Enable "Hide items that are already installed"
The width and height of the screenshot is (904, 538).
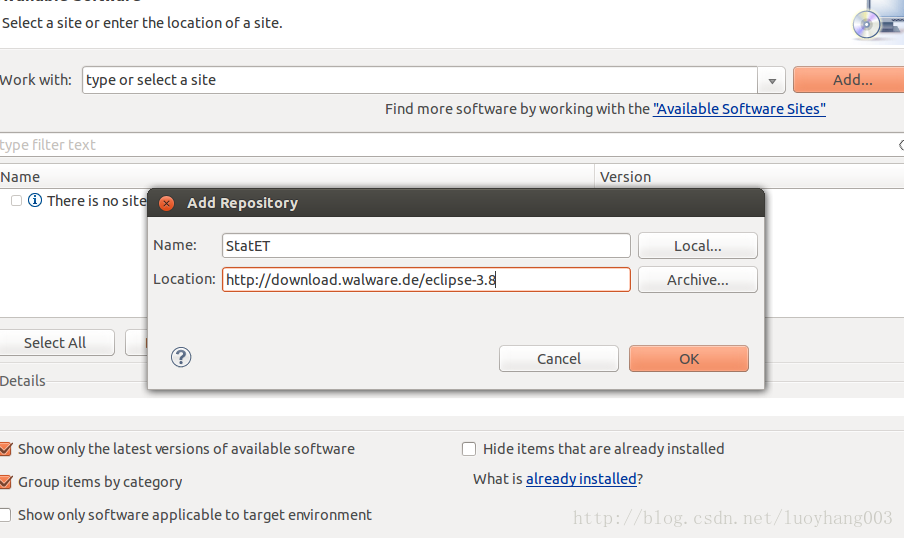coord(469,449)
